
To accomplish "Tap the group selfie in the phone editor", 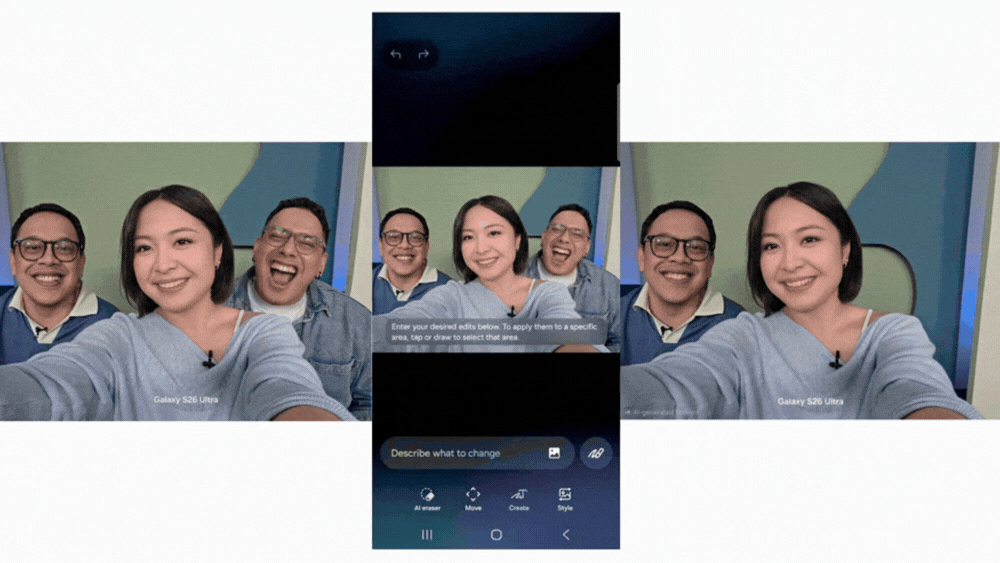I will (496, 259).
